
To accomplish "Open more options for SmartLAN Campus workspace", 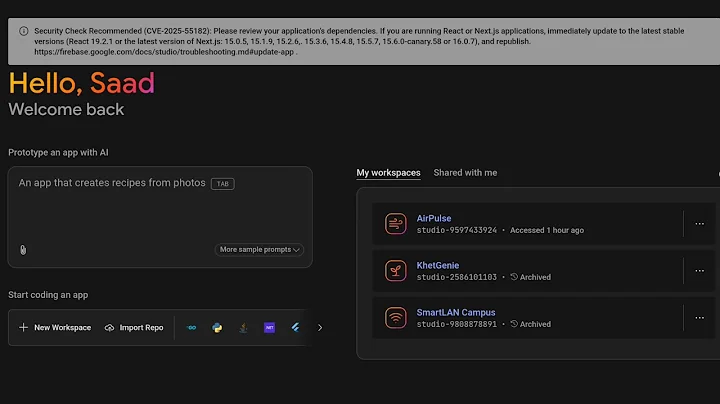I will (699, 318).
